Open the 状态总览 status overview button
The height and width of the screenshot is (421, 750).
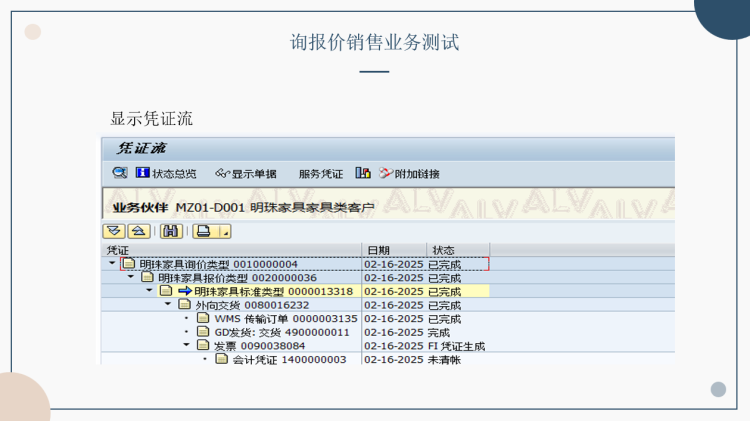coord(166,174)
